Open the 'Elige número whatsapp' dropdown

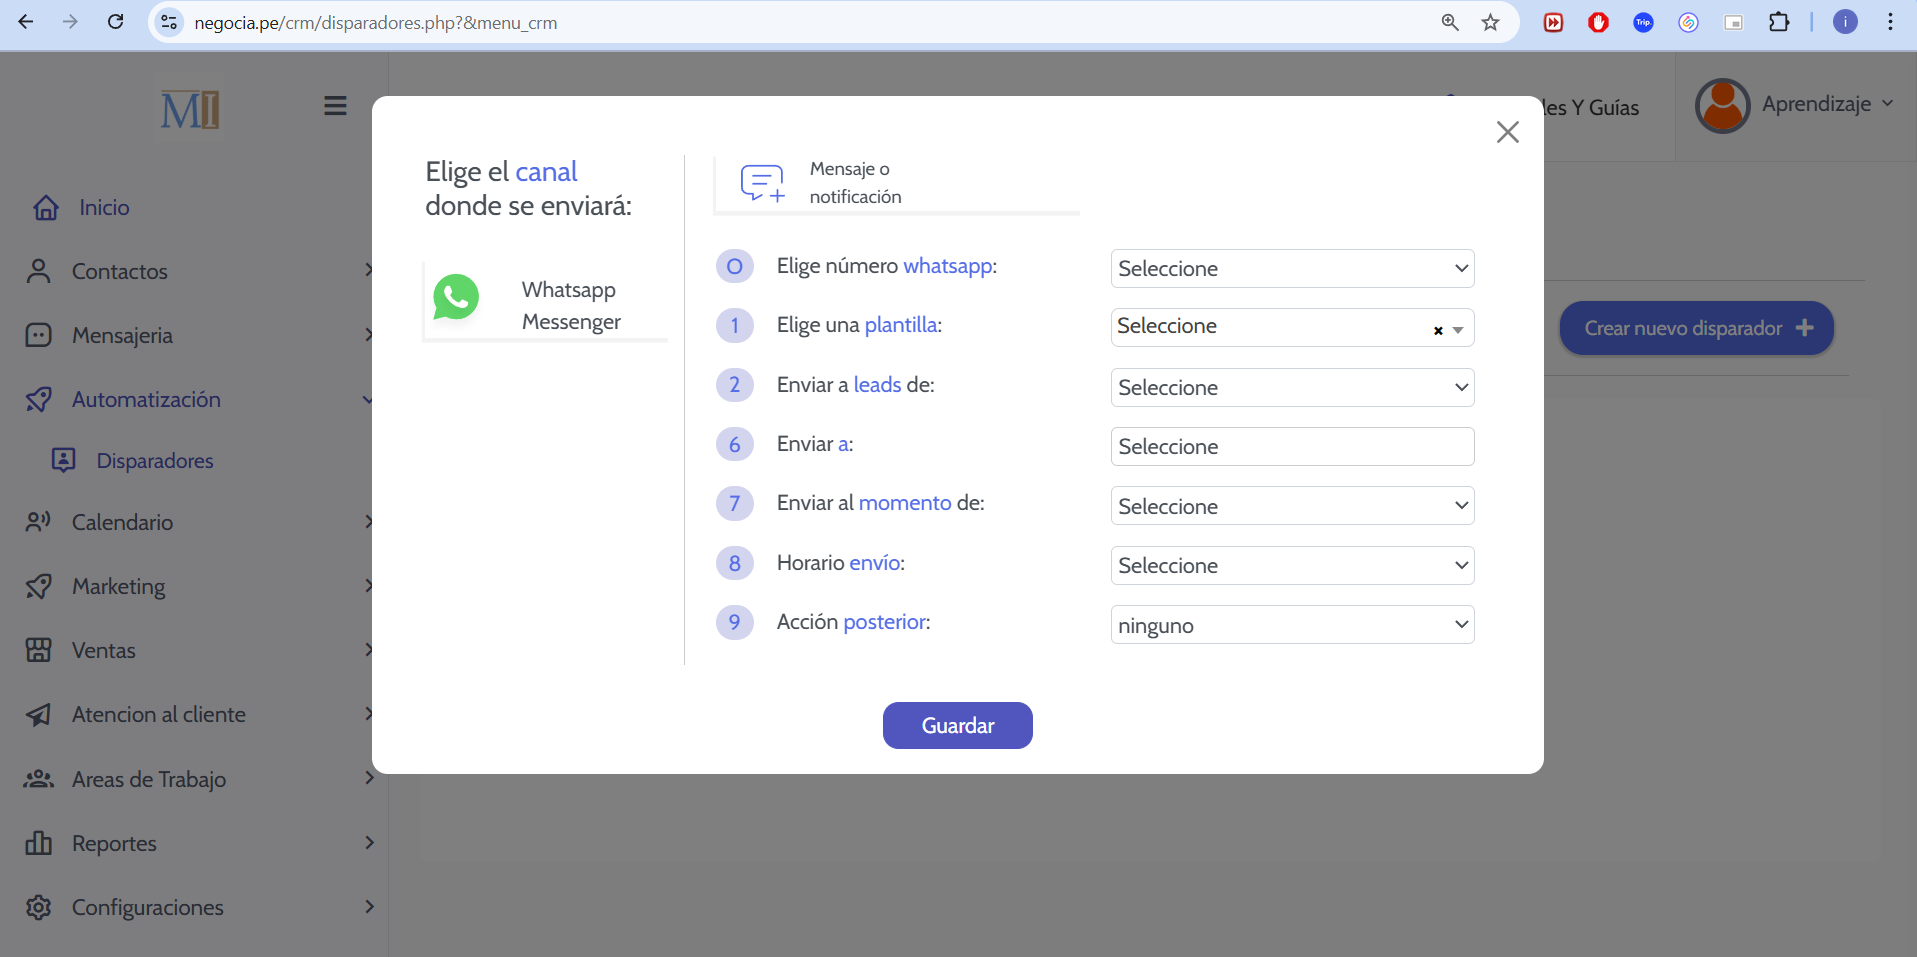coord(1291,269)
